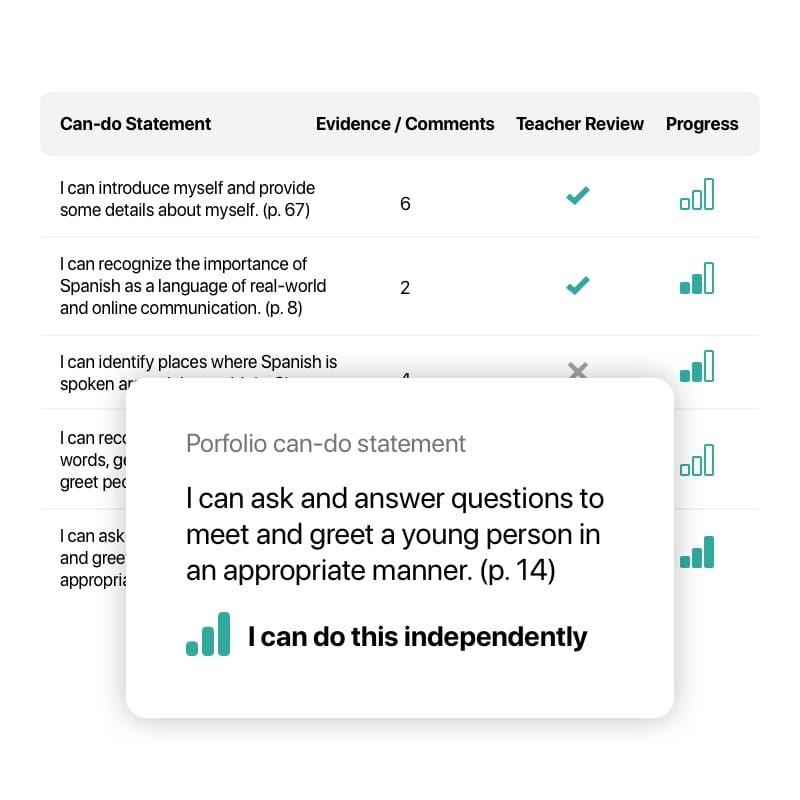Select 'Evidence / Comments' column header
The width and height of the screenshot is (800, 800).
point(405,124)
